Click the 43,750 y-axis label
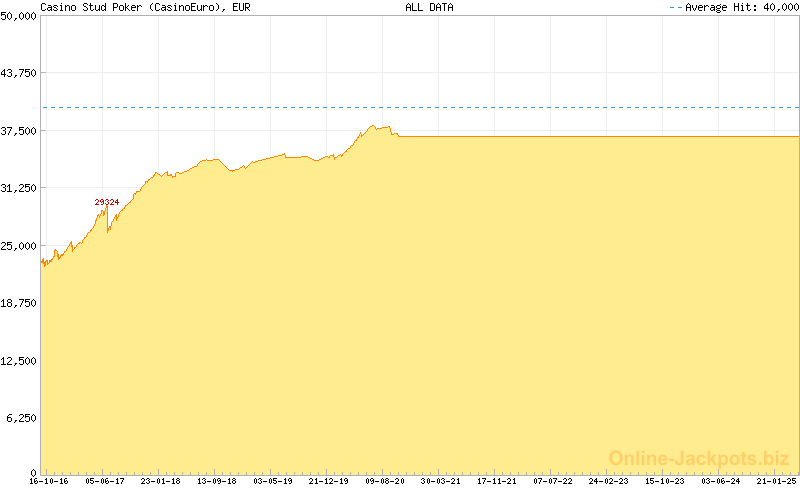The width and height of the screenshot is (800, 490). [19, 73]
